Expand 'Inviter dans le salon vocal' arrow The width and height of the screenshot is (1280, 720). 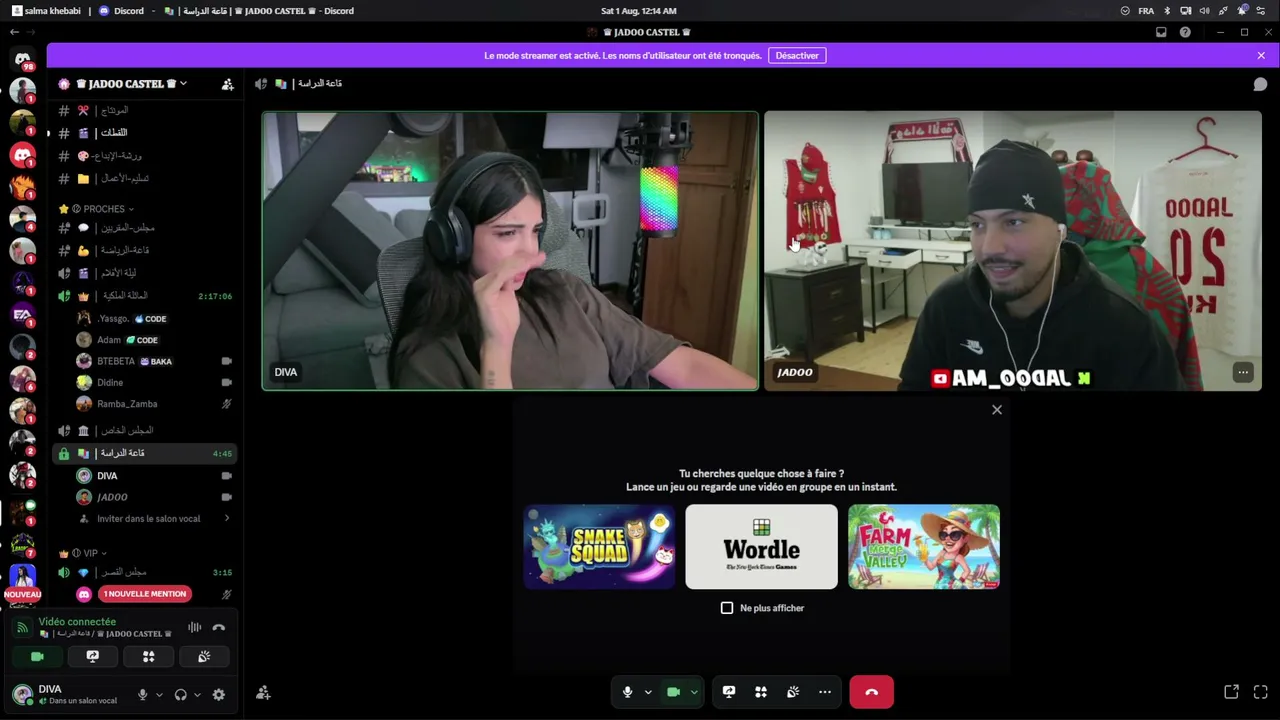tap(227, 518)
